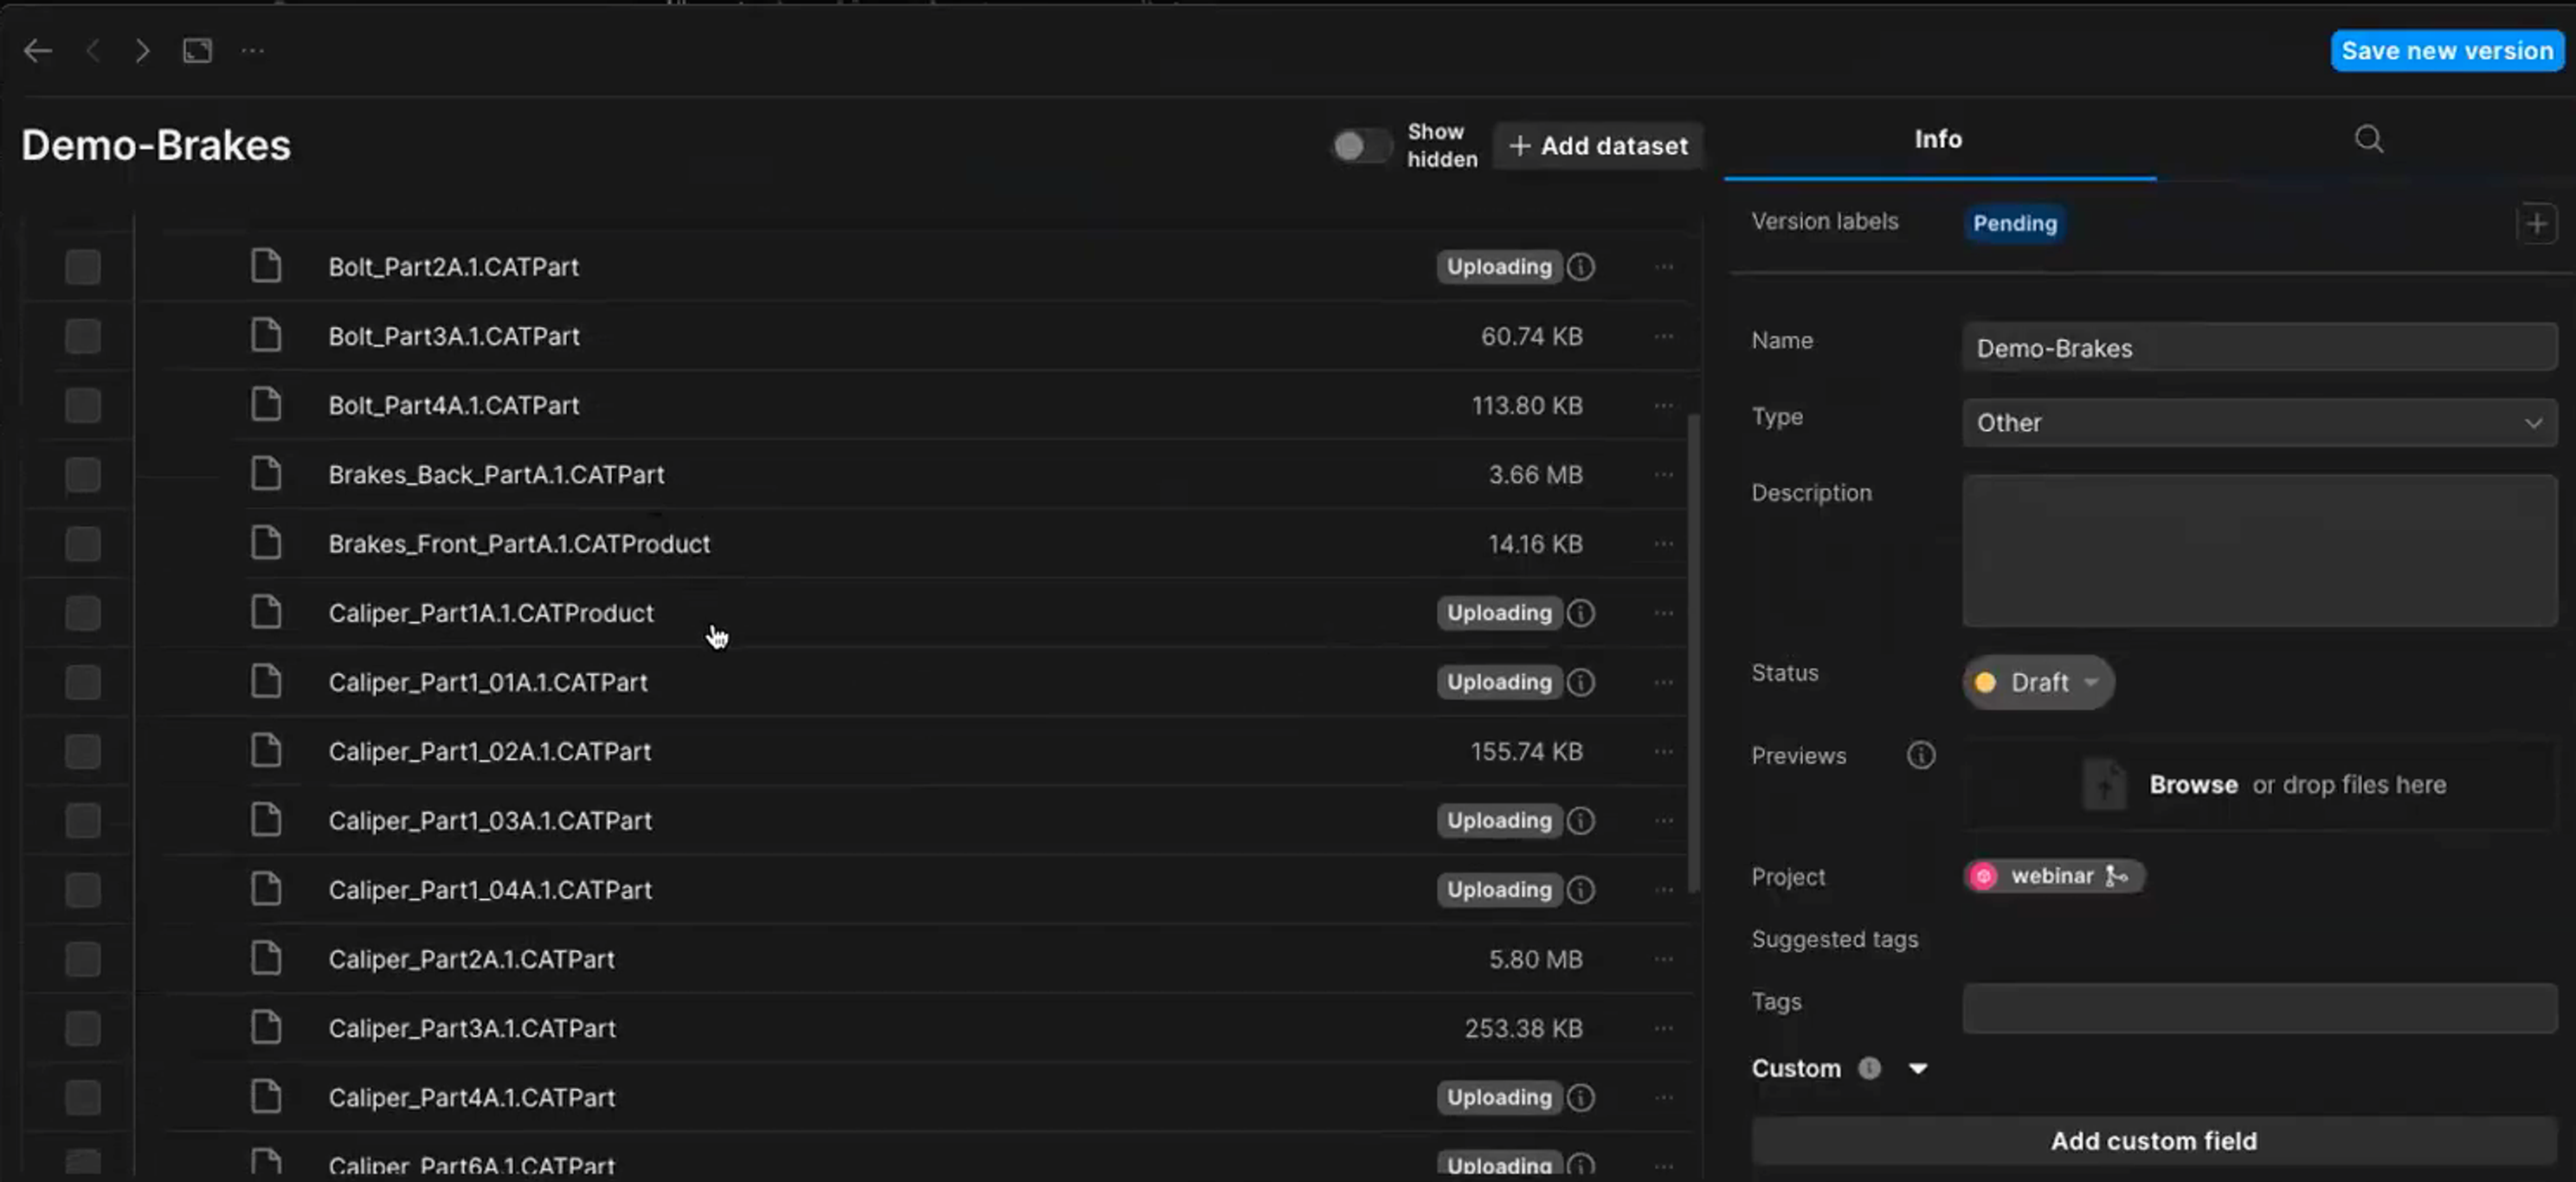Check the box for Caliper_Part1_02A.1.CATPart

click(x=83, y=751)
